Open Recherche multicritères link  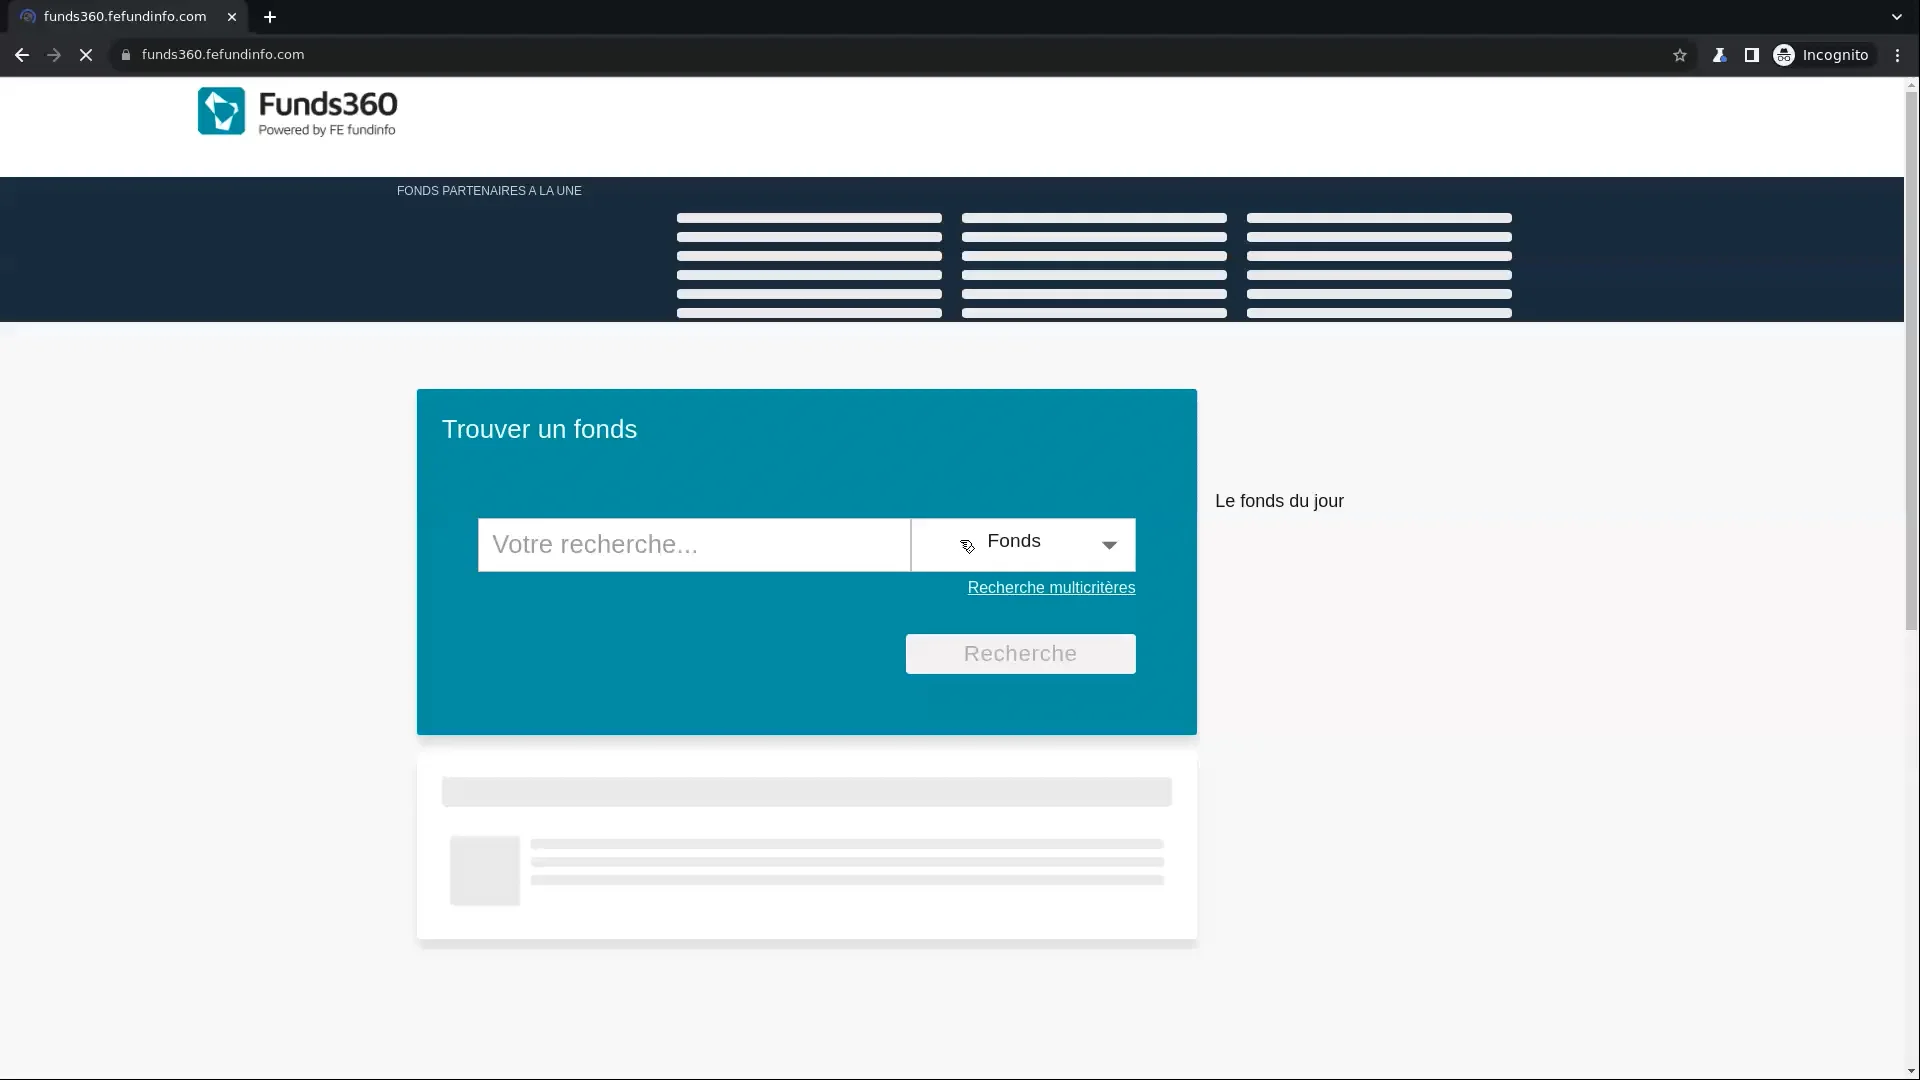[1051, 588]
